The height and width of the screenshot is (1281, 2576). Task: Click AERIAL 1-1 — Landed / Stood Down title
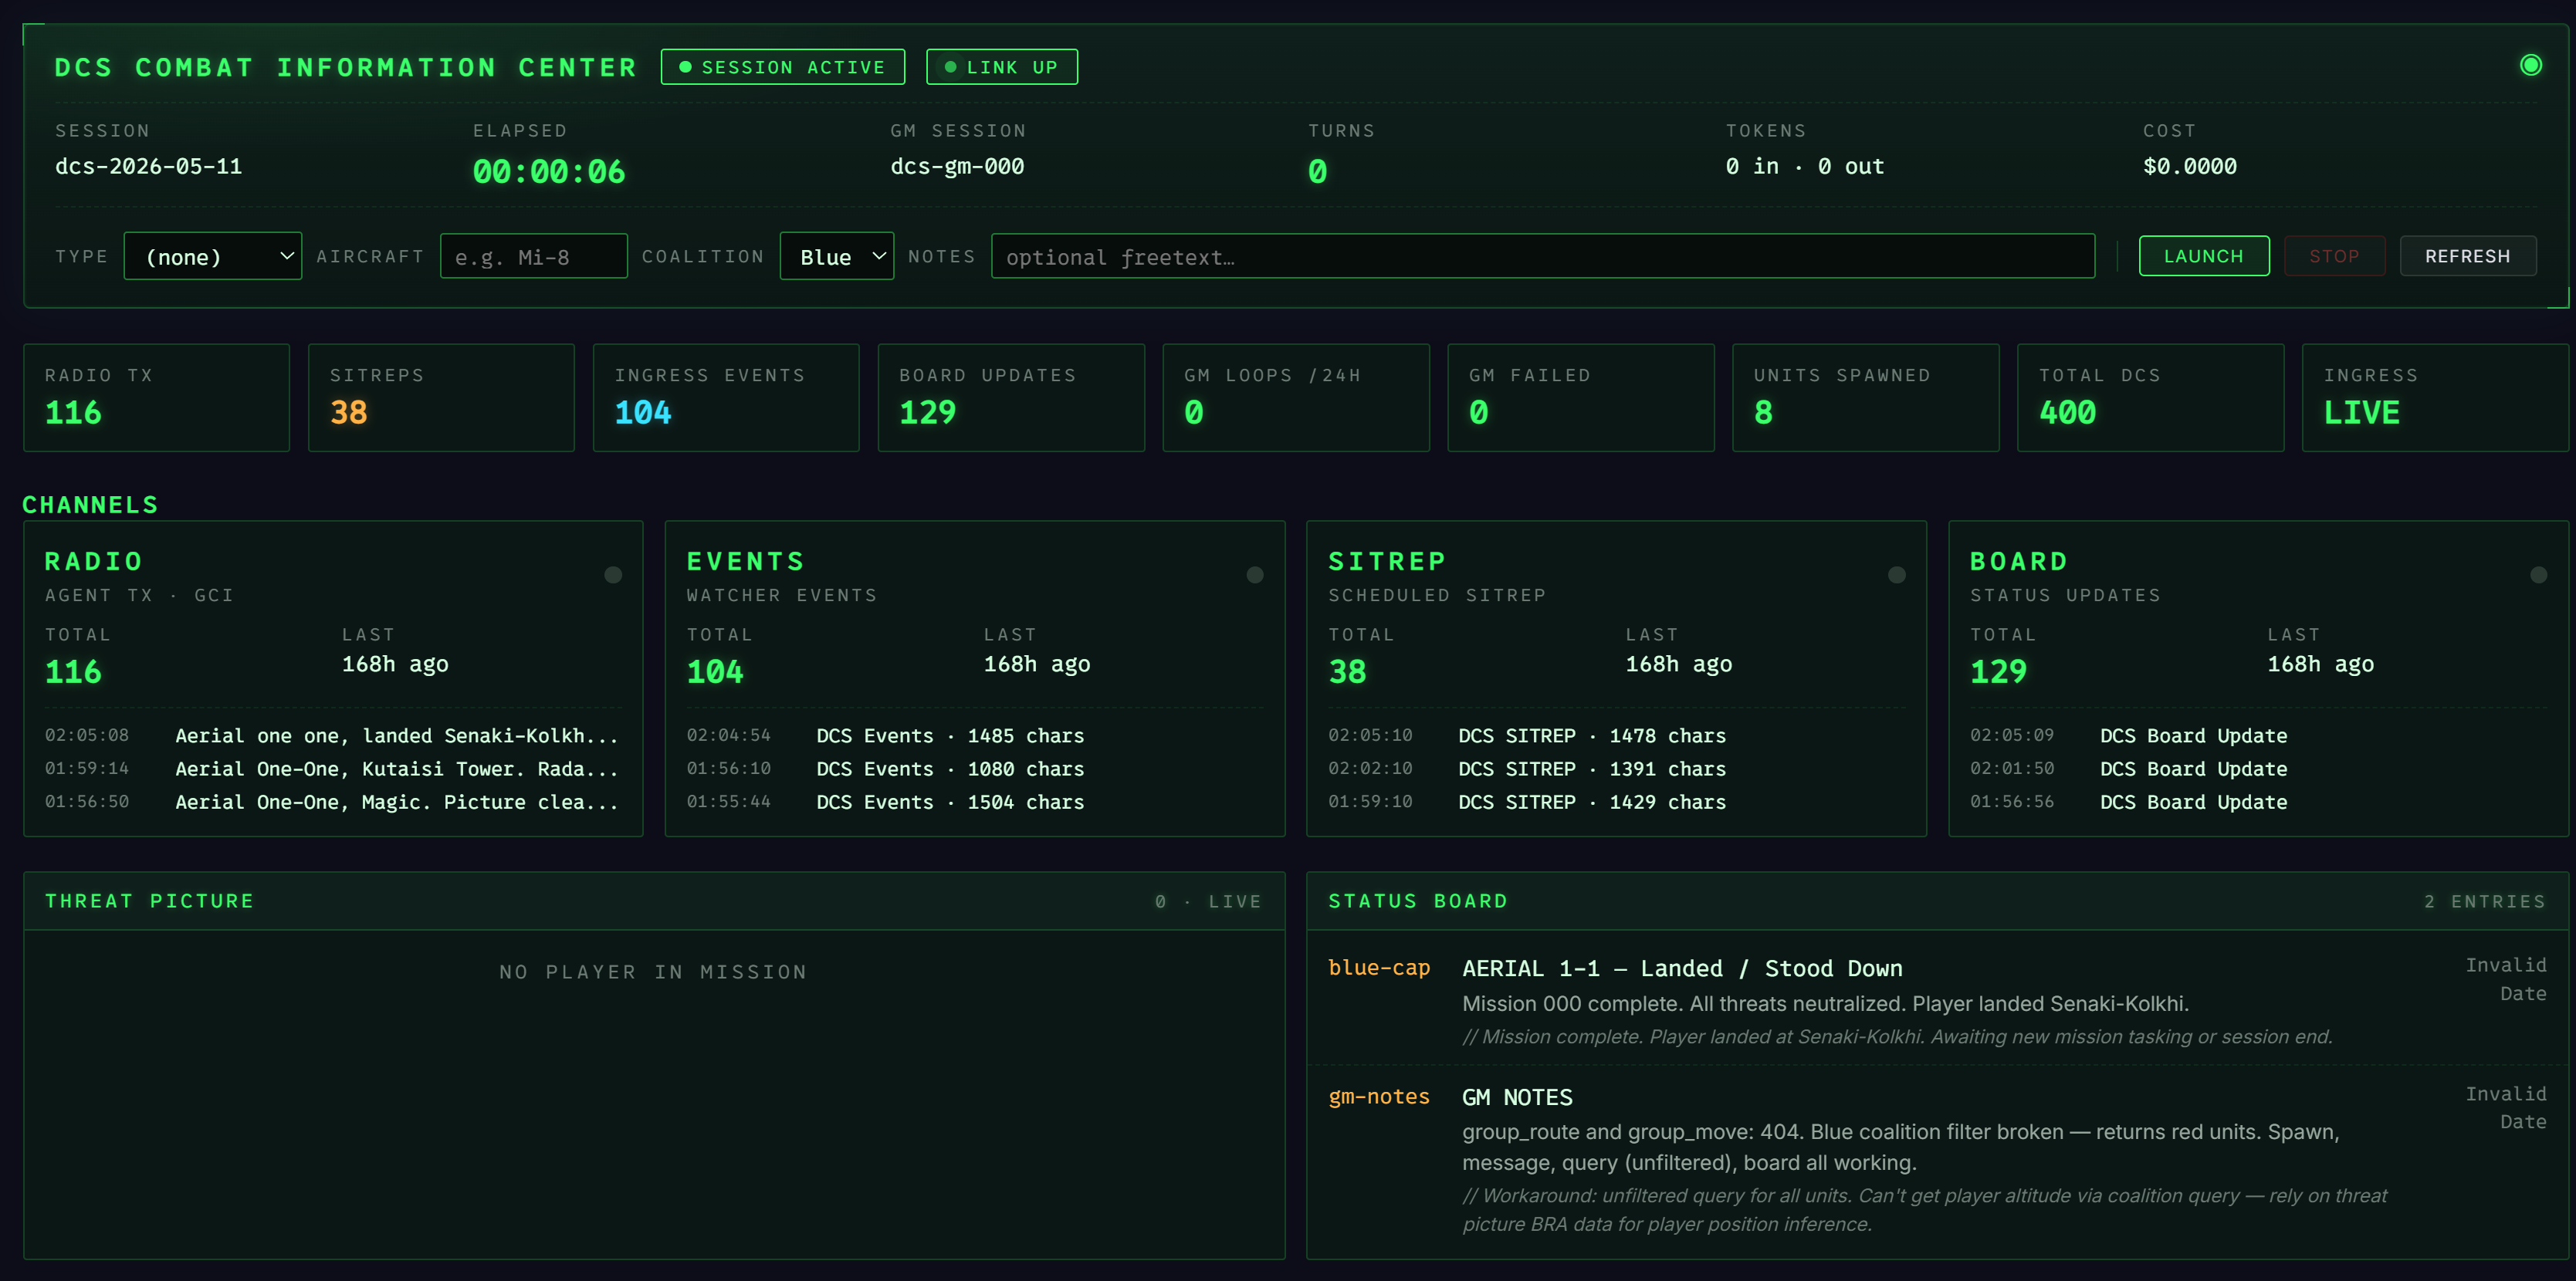click(1682, 969)
